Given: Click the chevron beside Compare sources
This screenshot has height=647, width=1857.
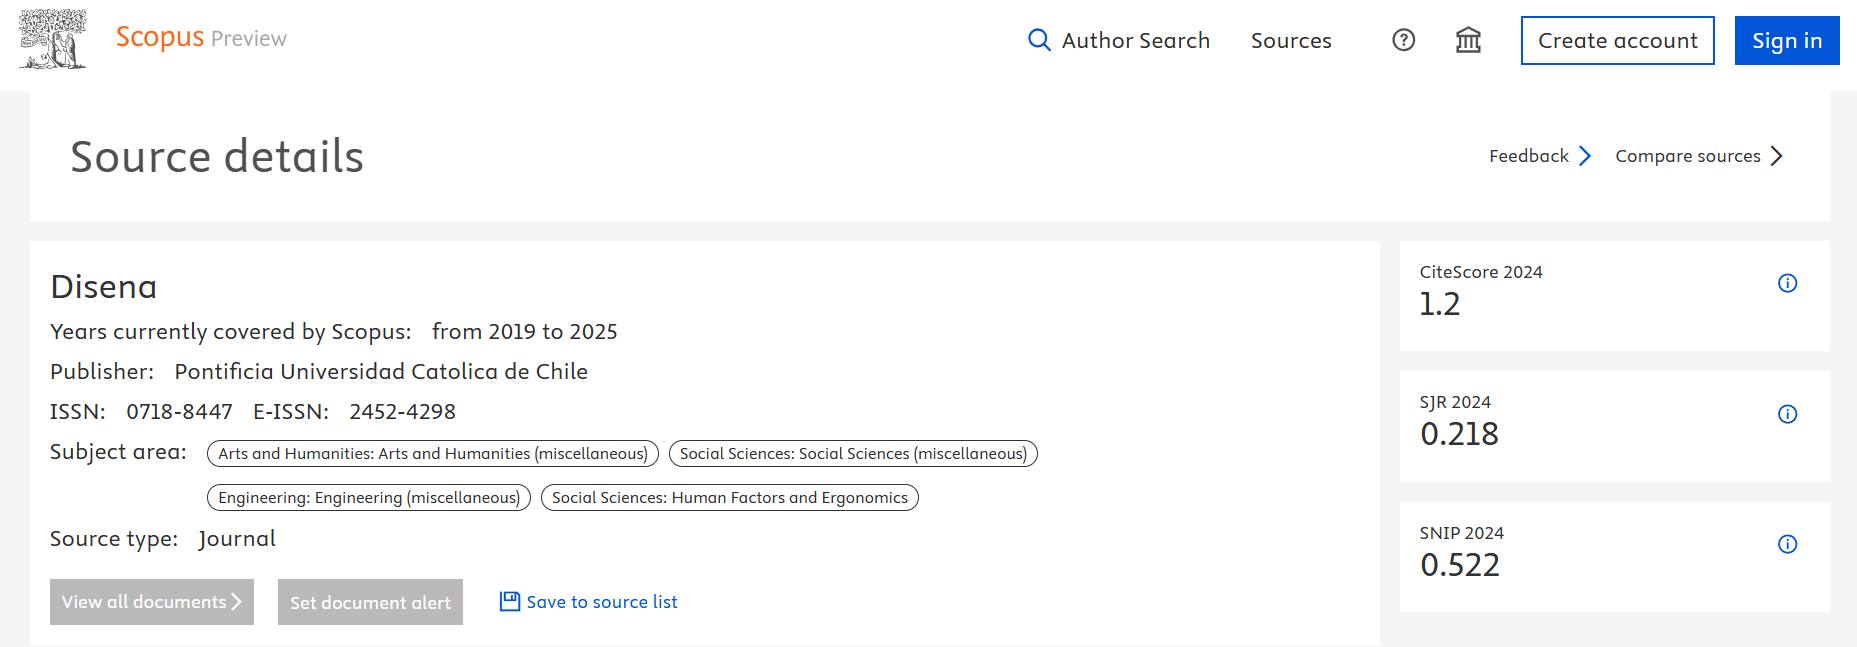Looking at the screenshot, I should click(1777, 156).
